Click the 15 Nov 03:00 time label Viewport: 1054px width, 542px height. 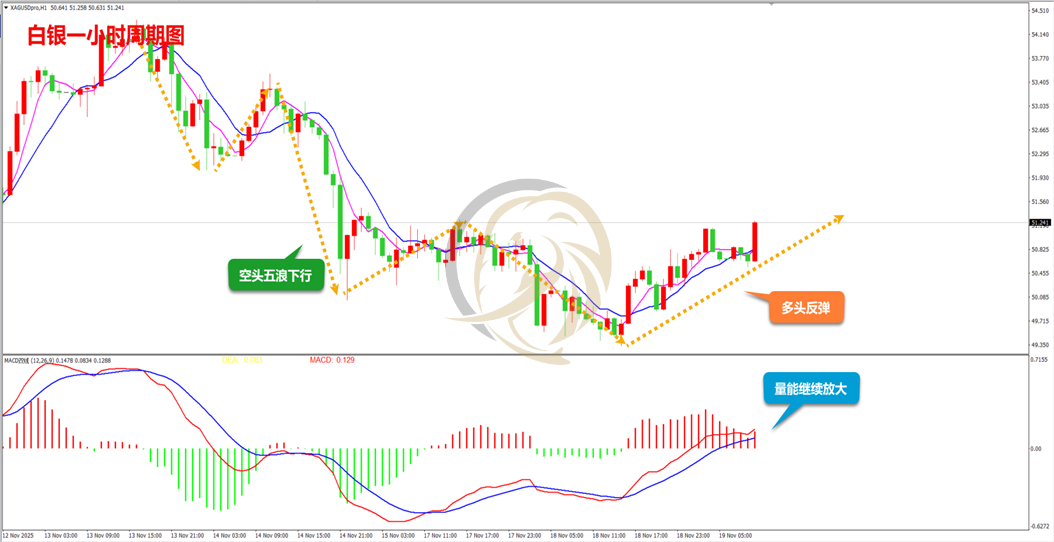pos(396,536)
